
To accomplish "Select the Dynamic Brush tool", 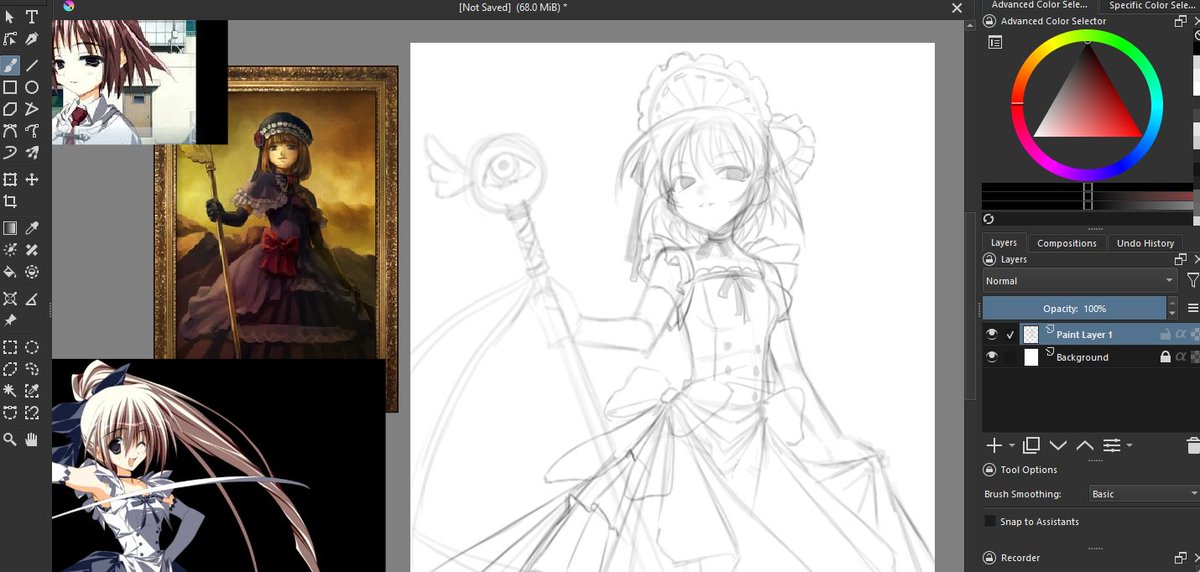I will click(10, 153).
